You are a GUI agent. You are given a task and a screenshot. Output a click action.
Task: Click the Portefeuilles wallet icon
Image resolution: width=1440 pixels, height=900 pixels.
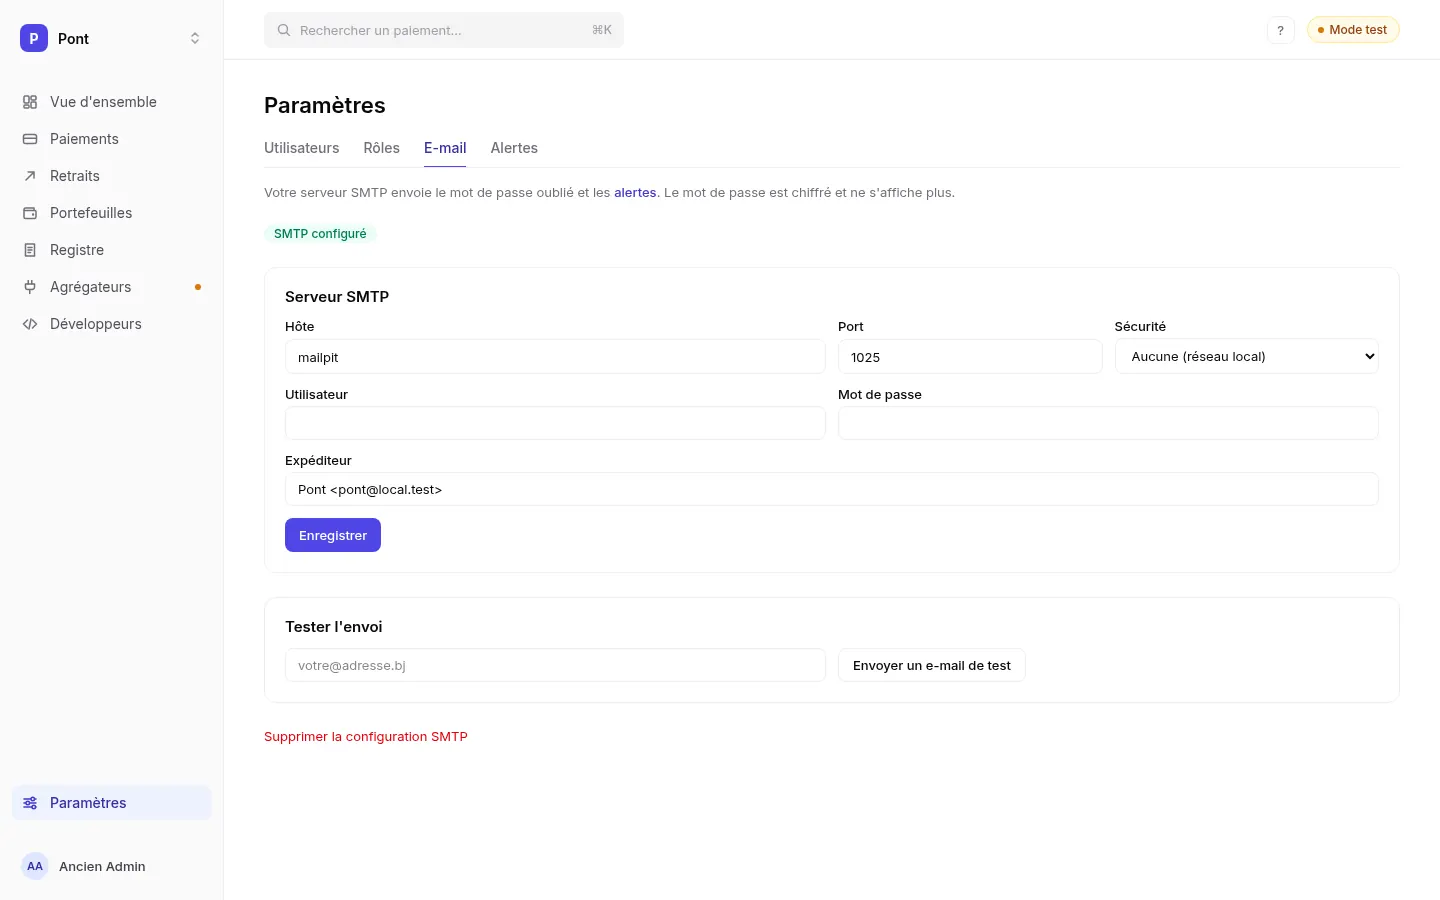(30, 213)
